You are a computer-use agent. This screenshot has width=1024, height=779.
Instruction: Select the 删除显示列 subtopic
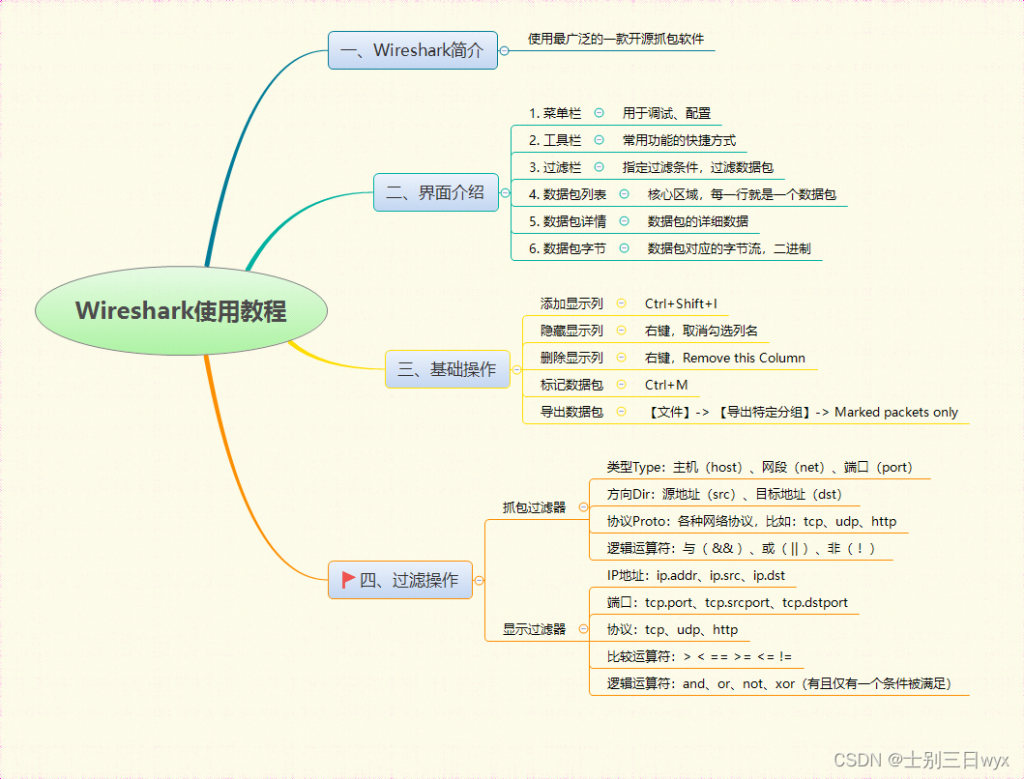(571, 357)
